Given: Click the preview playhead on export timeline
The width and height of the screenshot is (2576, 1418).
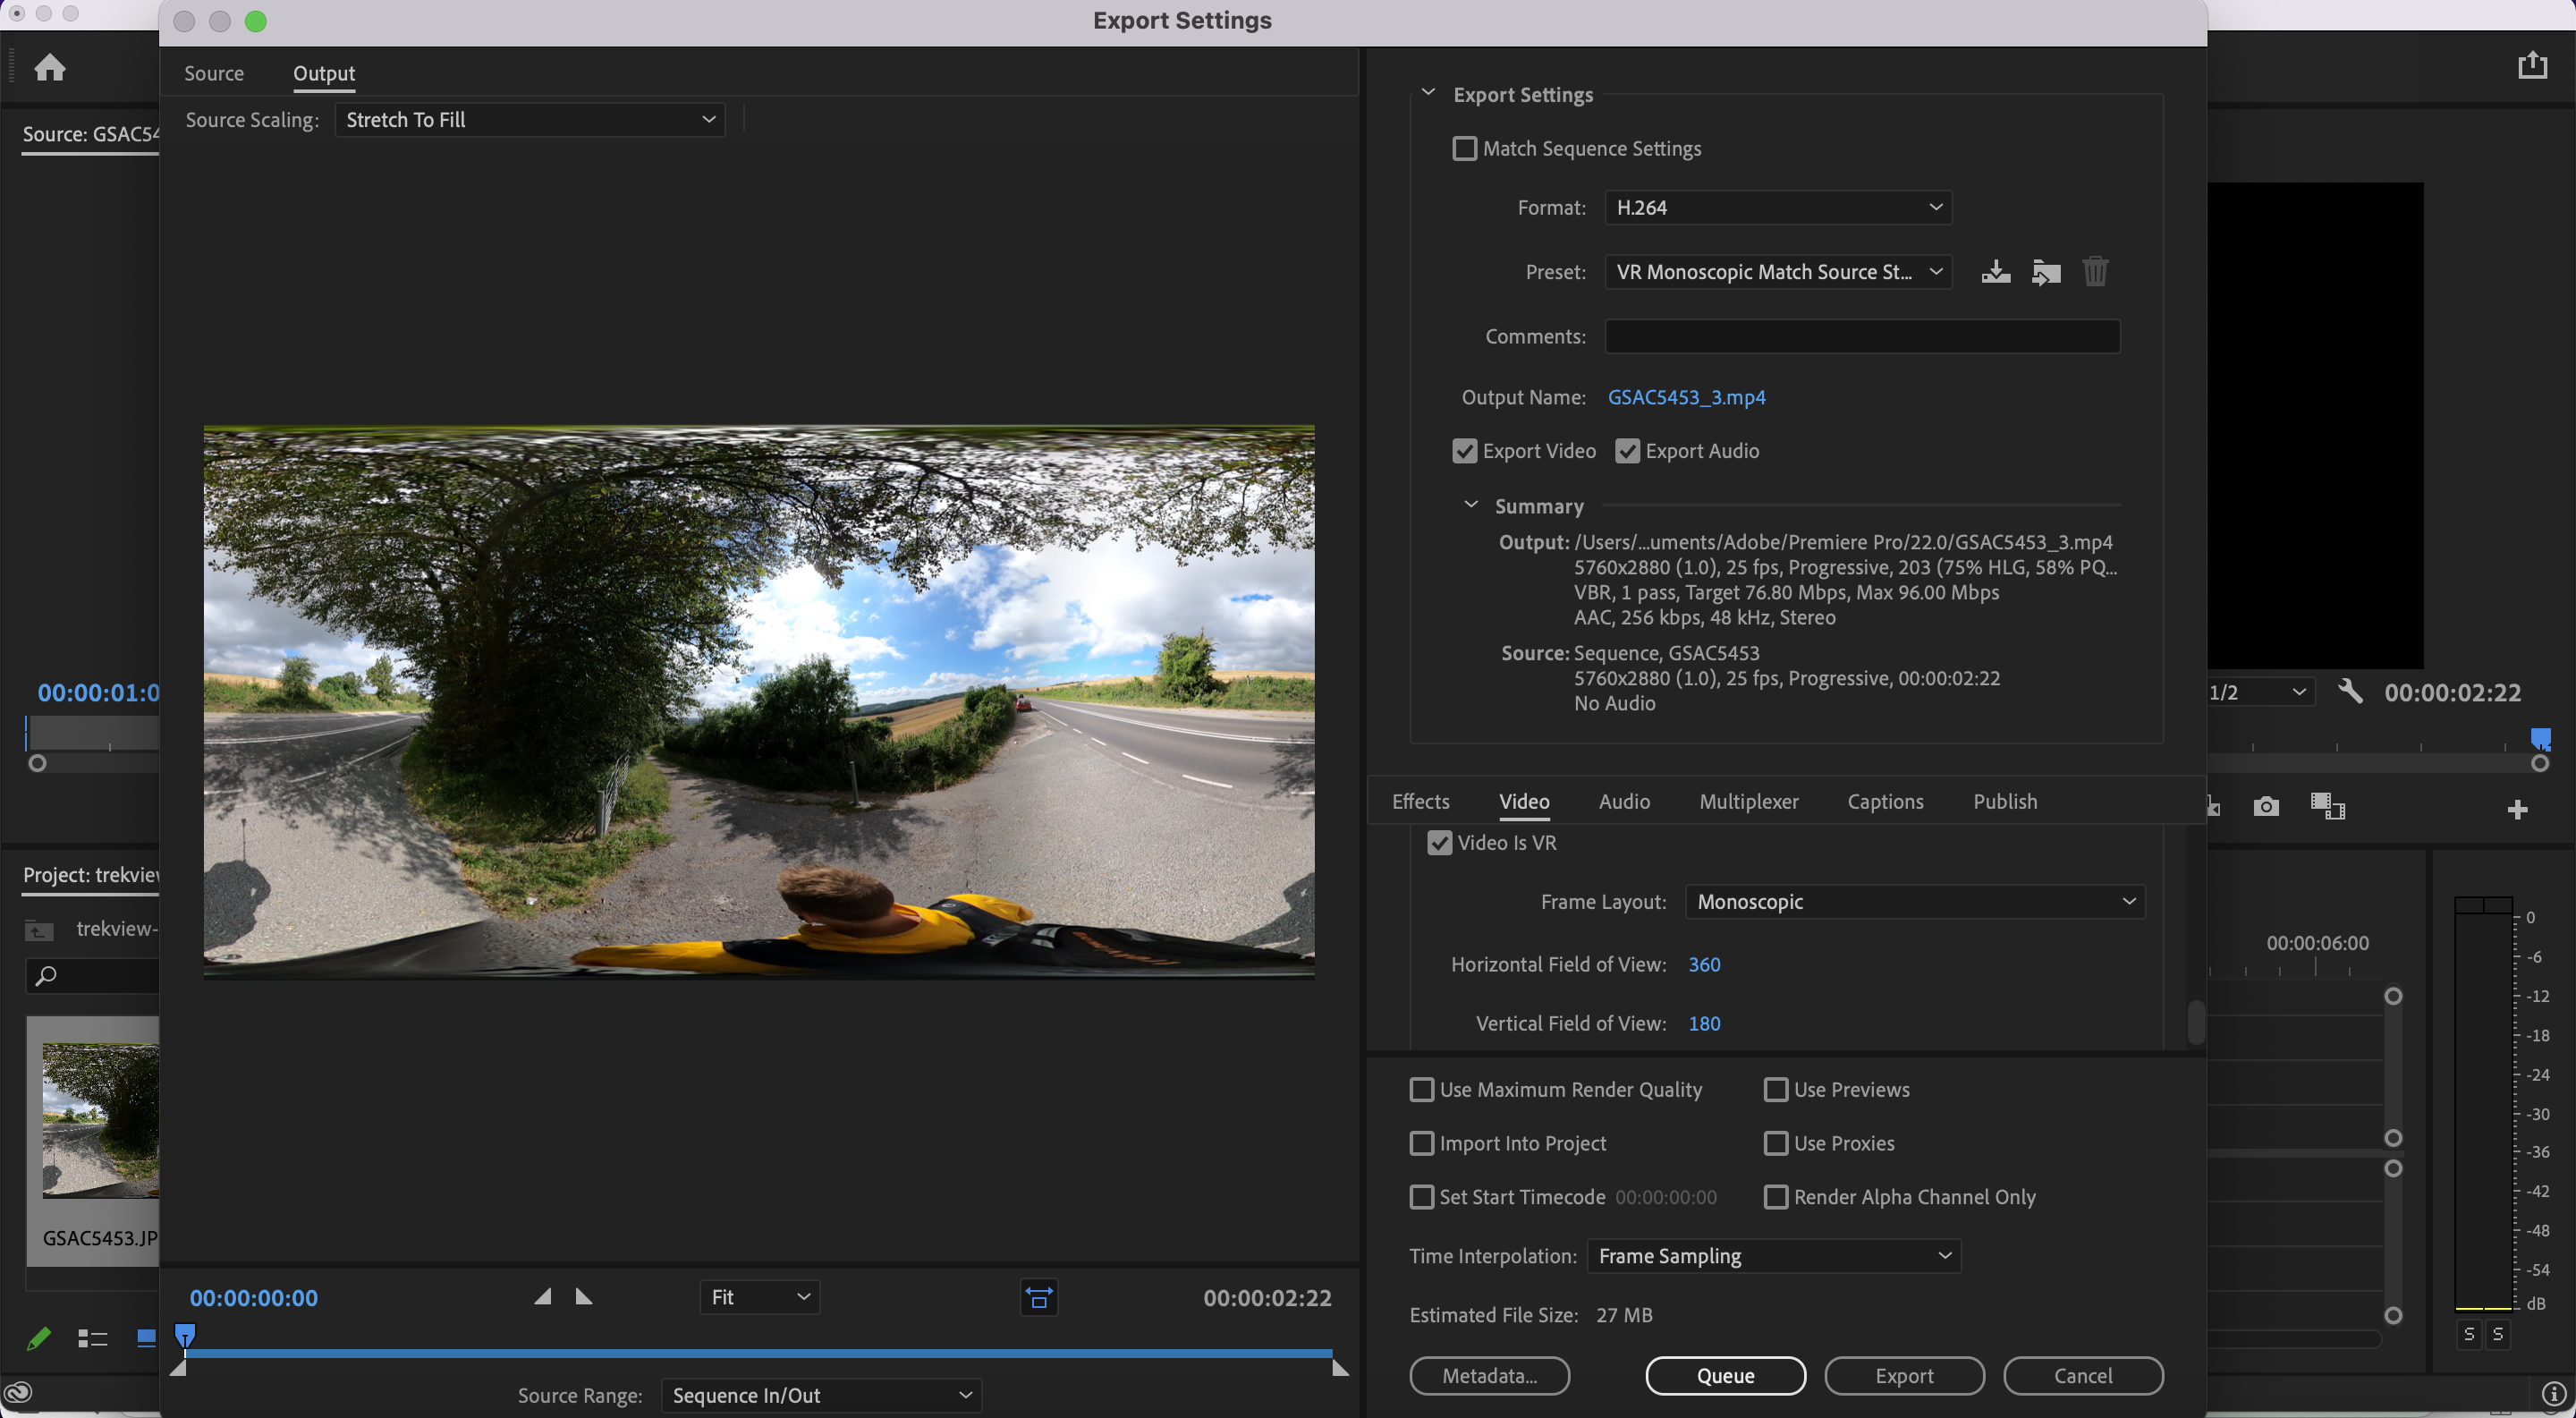Looking at the screenshot, I should (185, 1336).
